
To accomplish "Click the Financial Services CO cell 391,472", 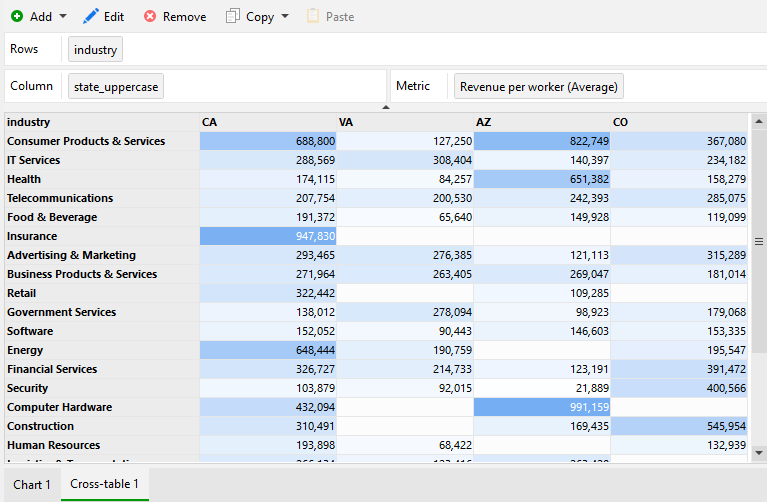I will point(679,369).
